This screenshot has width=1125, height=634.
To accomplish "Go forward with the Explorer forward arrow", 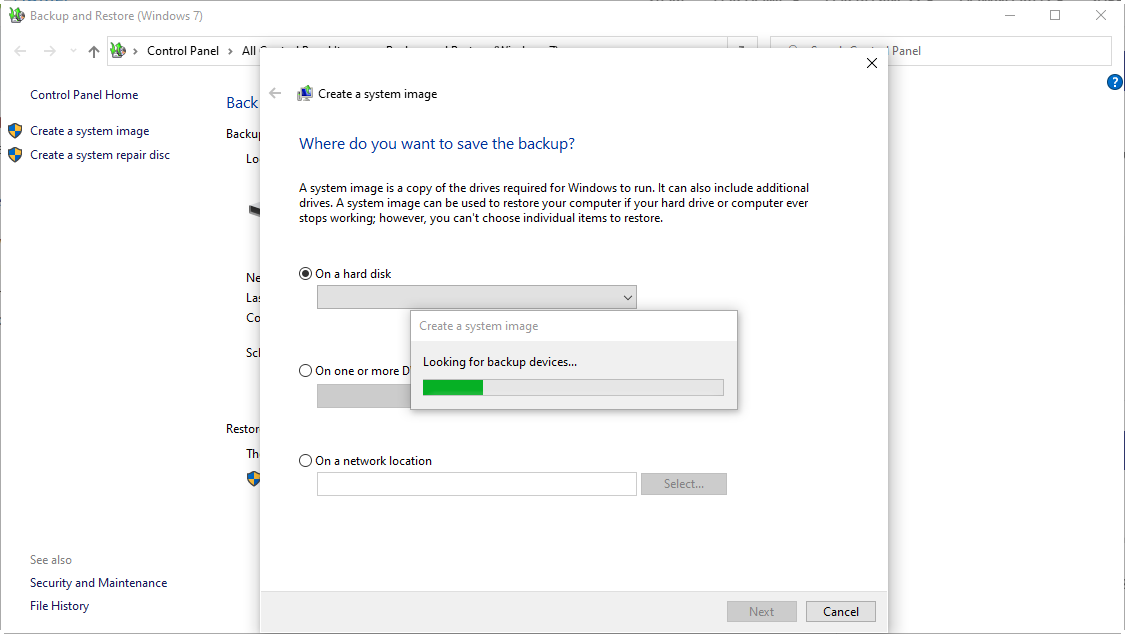I will [50, 51].
